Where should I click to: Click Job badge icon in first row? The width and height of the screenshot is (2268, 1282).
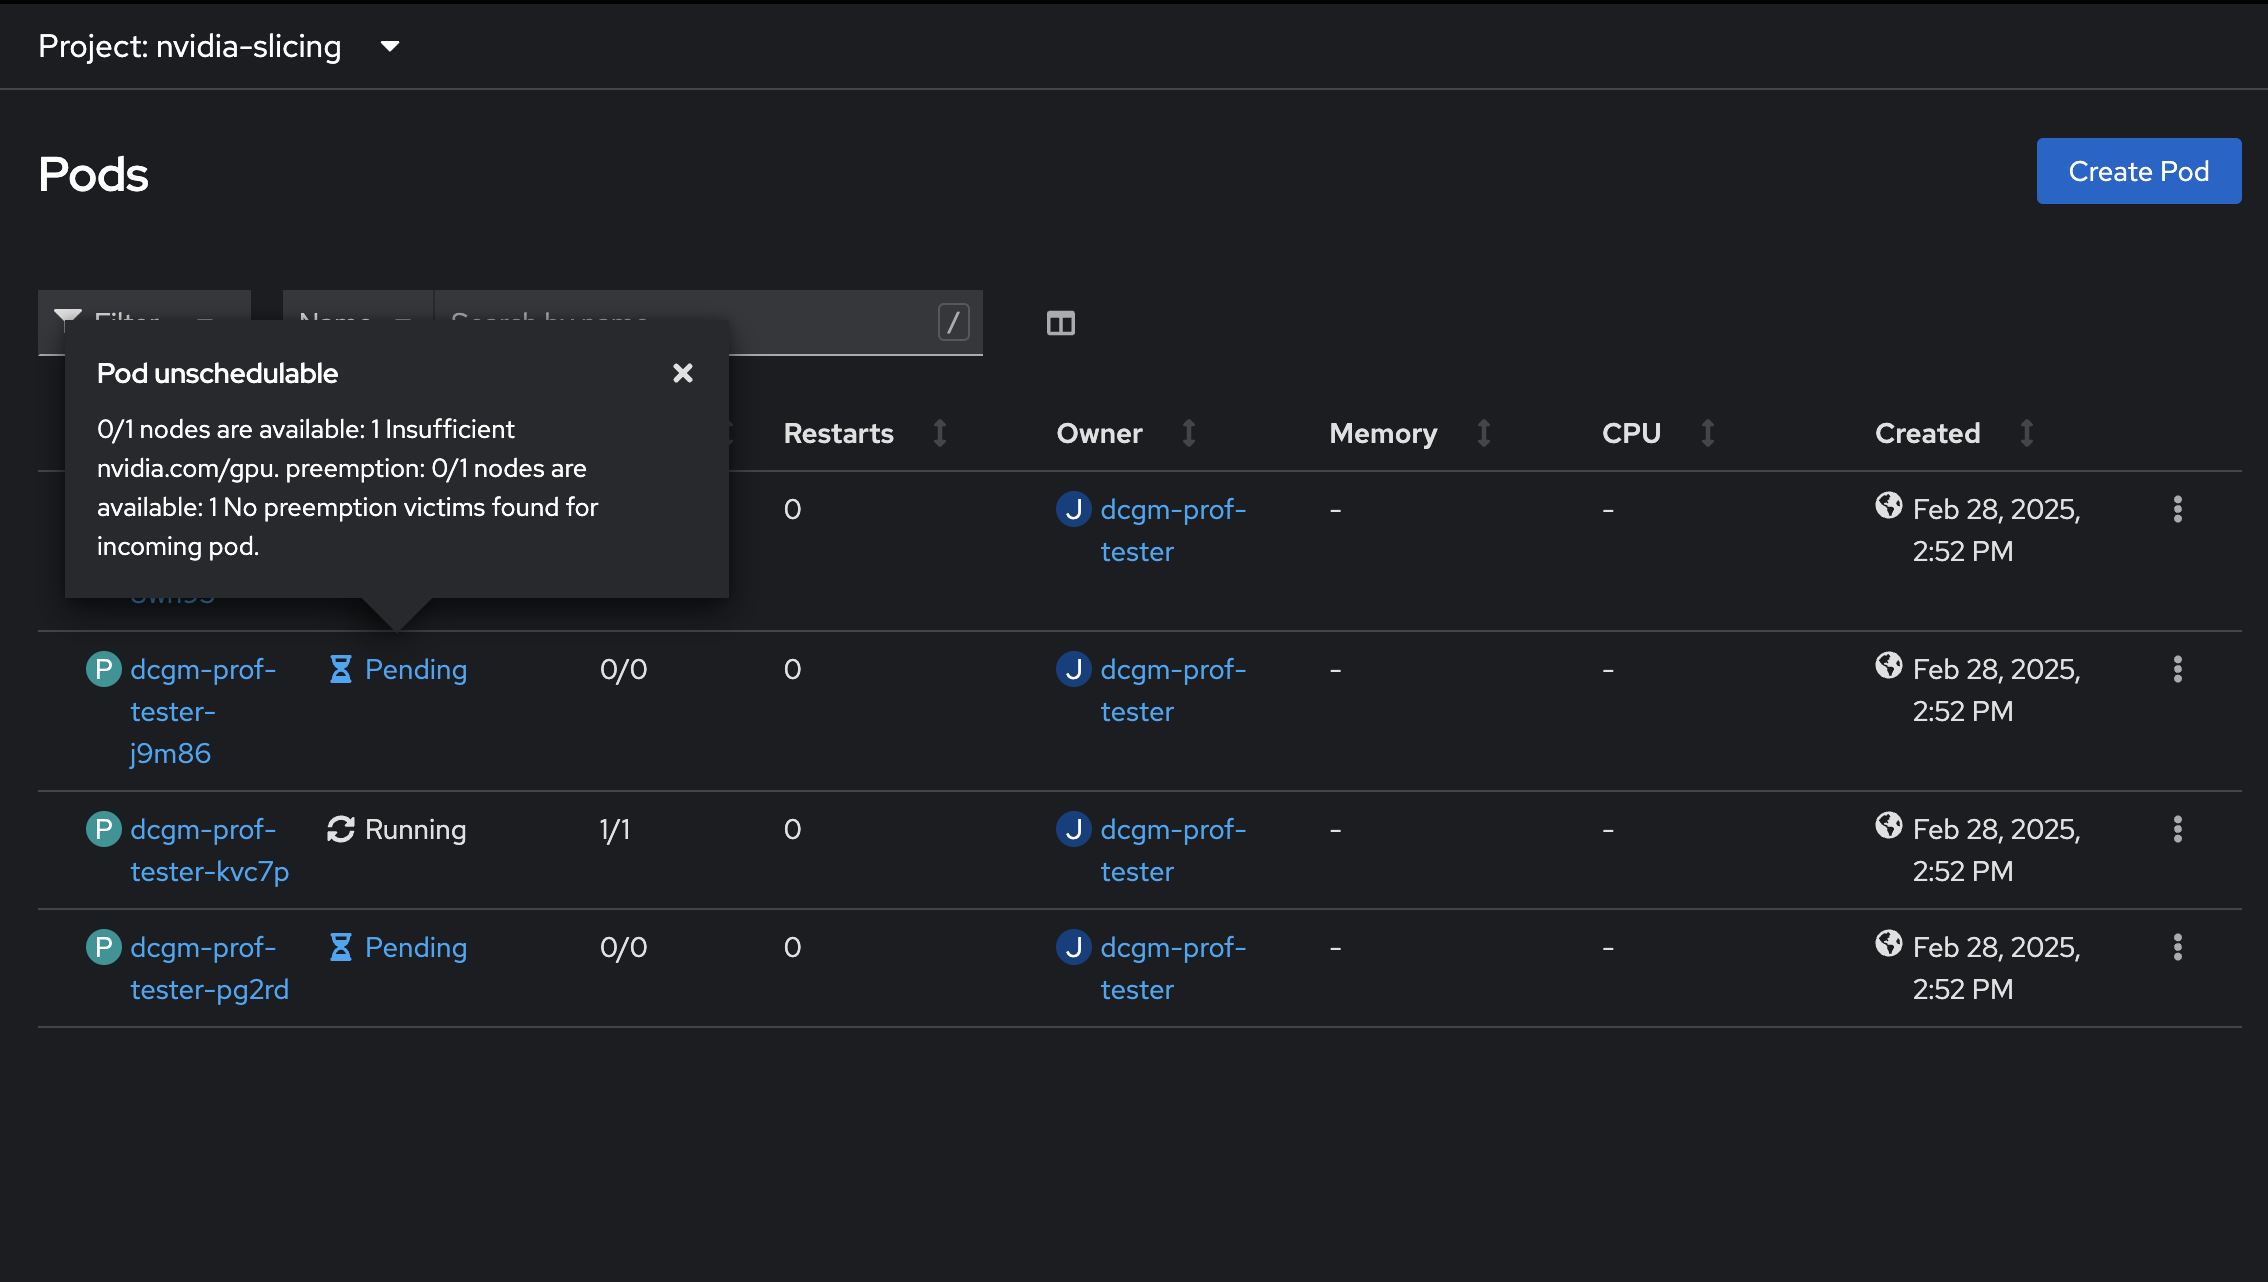(1074, 509)
